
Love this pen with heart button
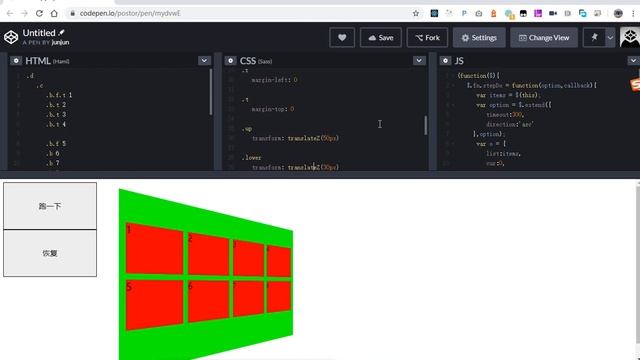[x=342, y=38]
